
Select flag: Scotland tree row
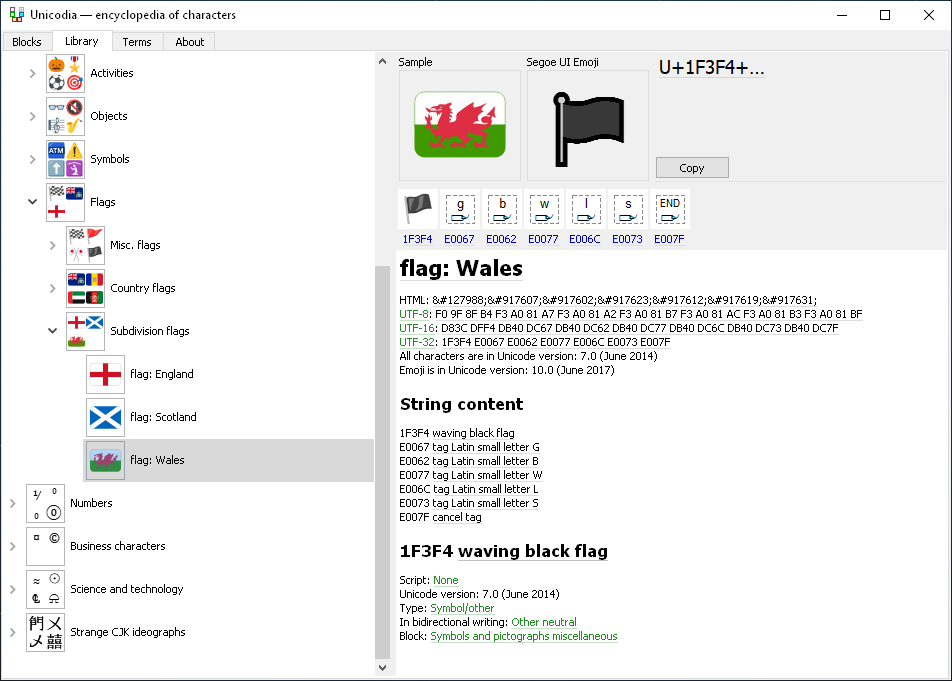[x=228, y=418]
